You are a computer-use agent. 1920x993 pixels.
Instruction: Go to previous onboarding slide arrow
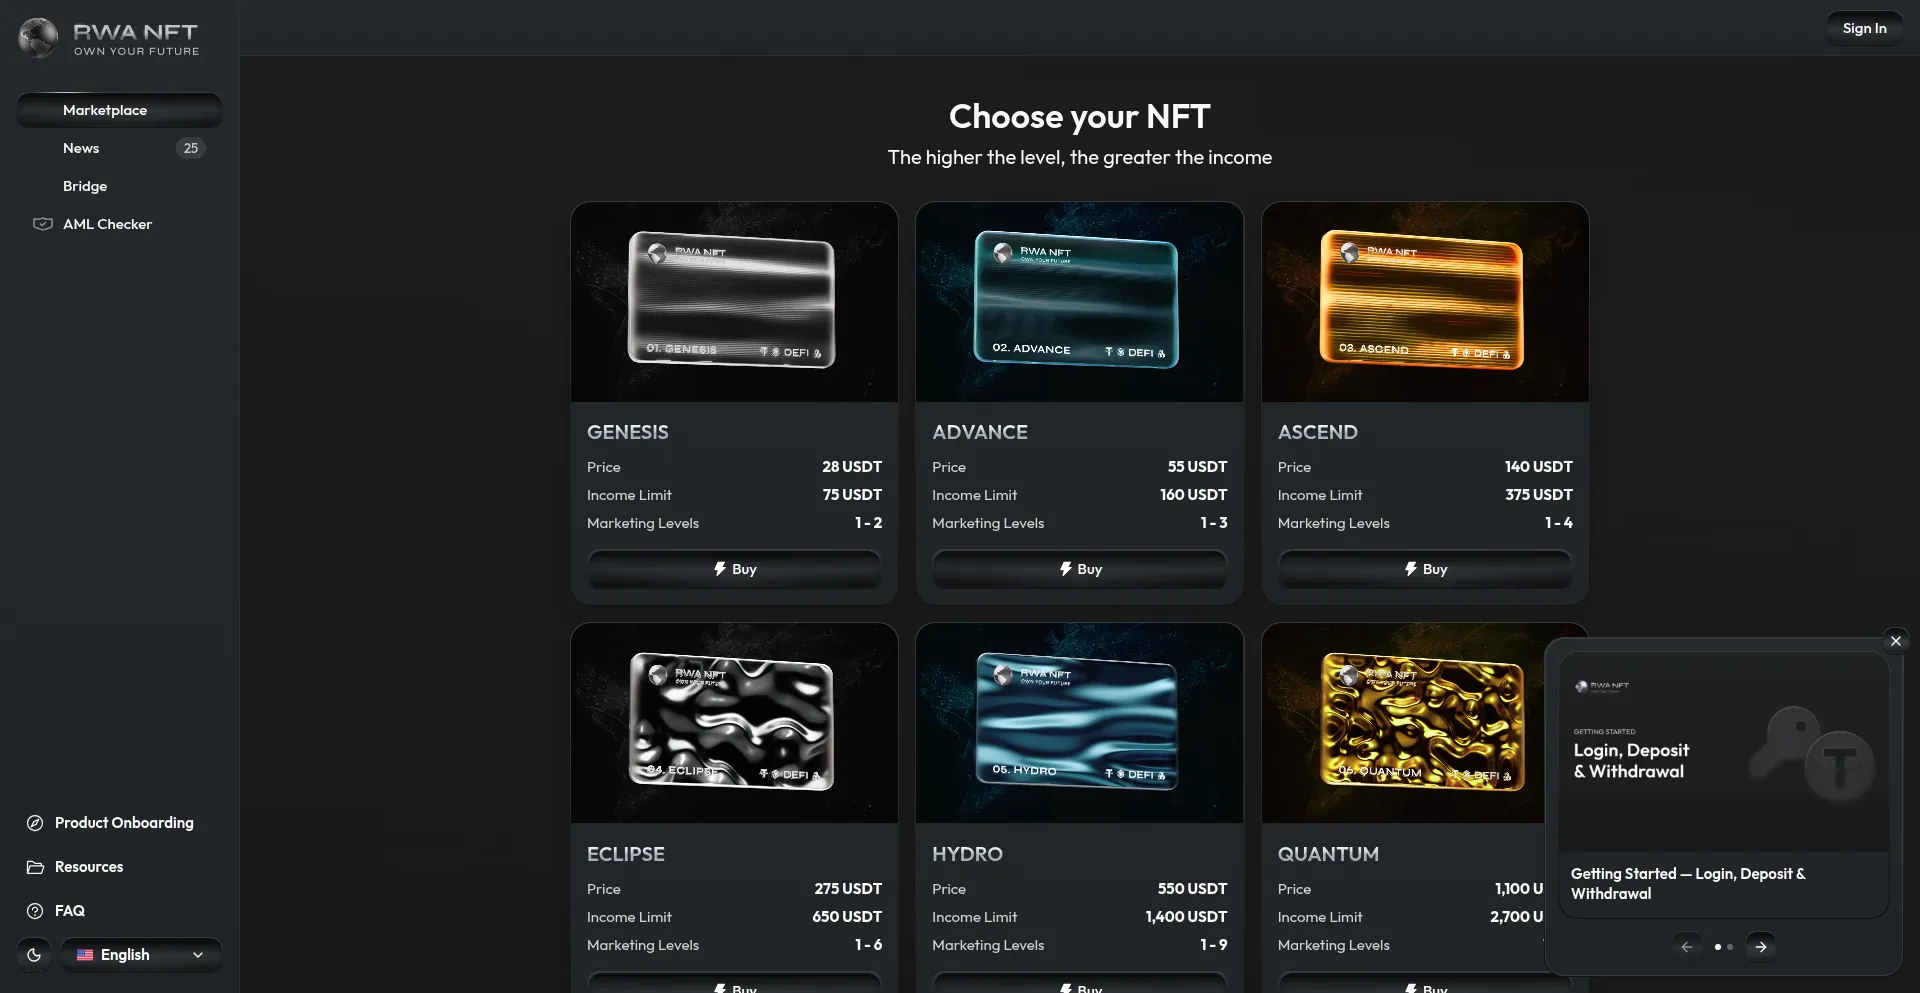[1687, 947]
